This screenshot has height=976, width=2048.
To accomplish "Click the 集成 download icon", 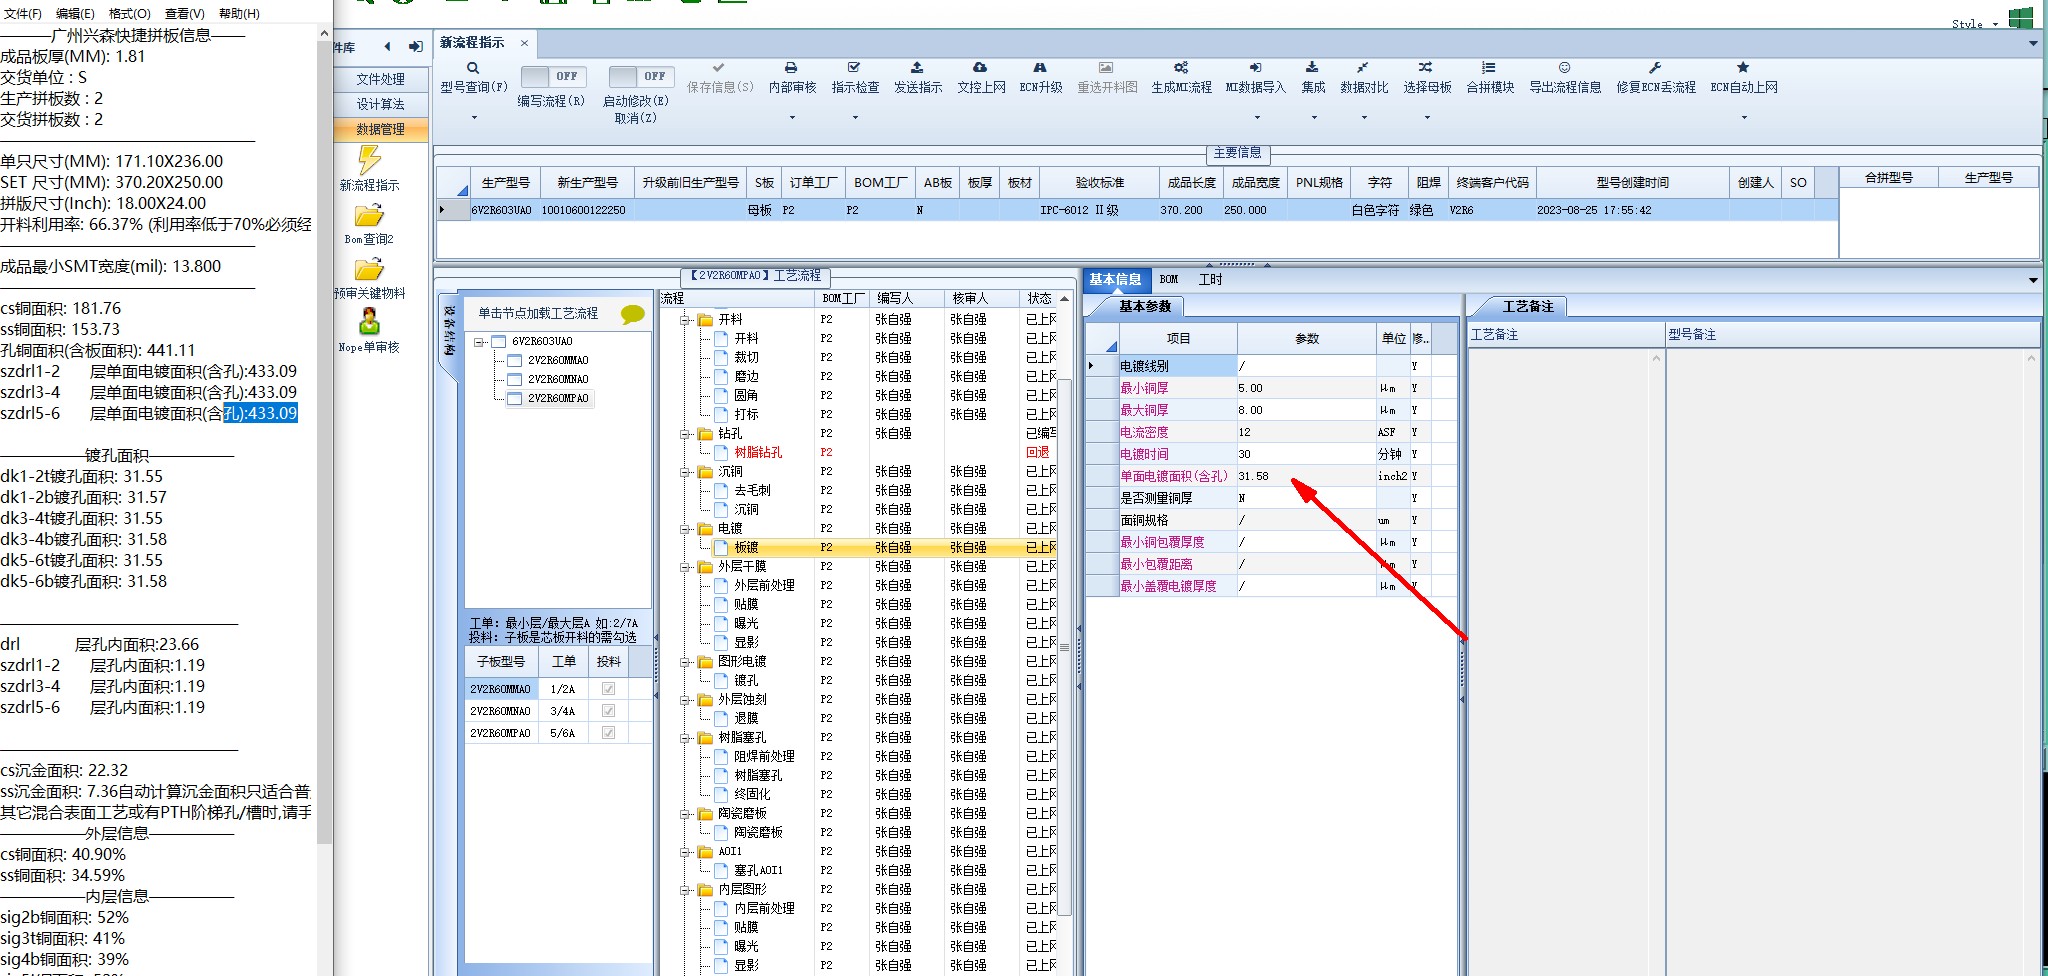I will click(x=1312, y=68).
